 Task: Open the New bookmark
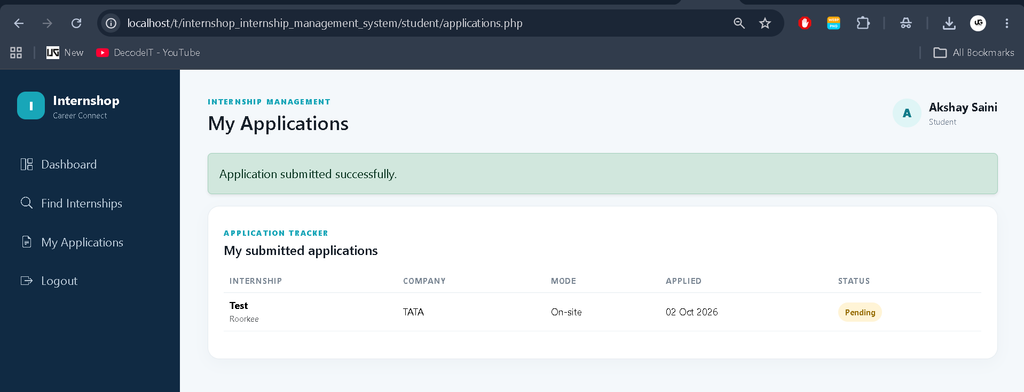[x=65, y=53]
